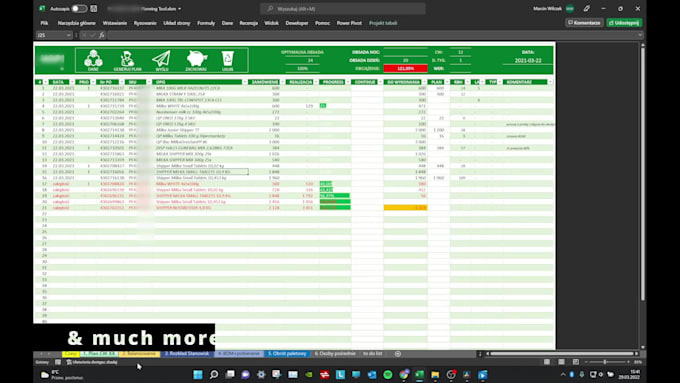Open the Deweloper ribbon tab

pos(297,23)
